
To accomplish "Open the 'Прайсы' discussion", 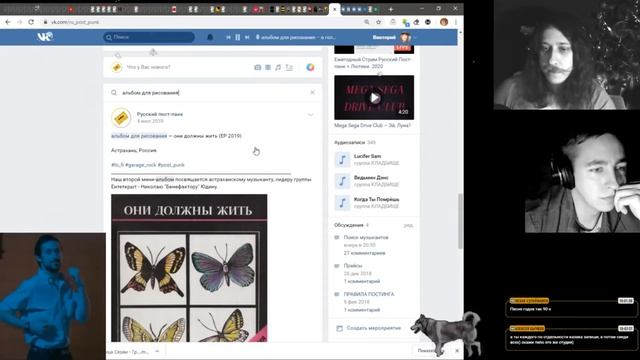I will click(x=353, y=266).
